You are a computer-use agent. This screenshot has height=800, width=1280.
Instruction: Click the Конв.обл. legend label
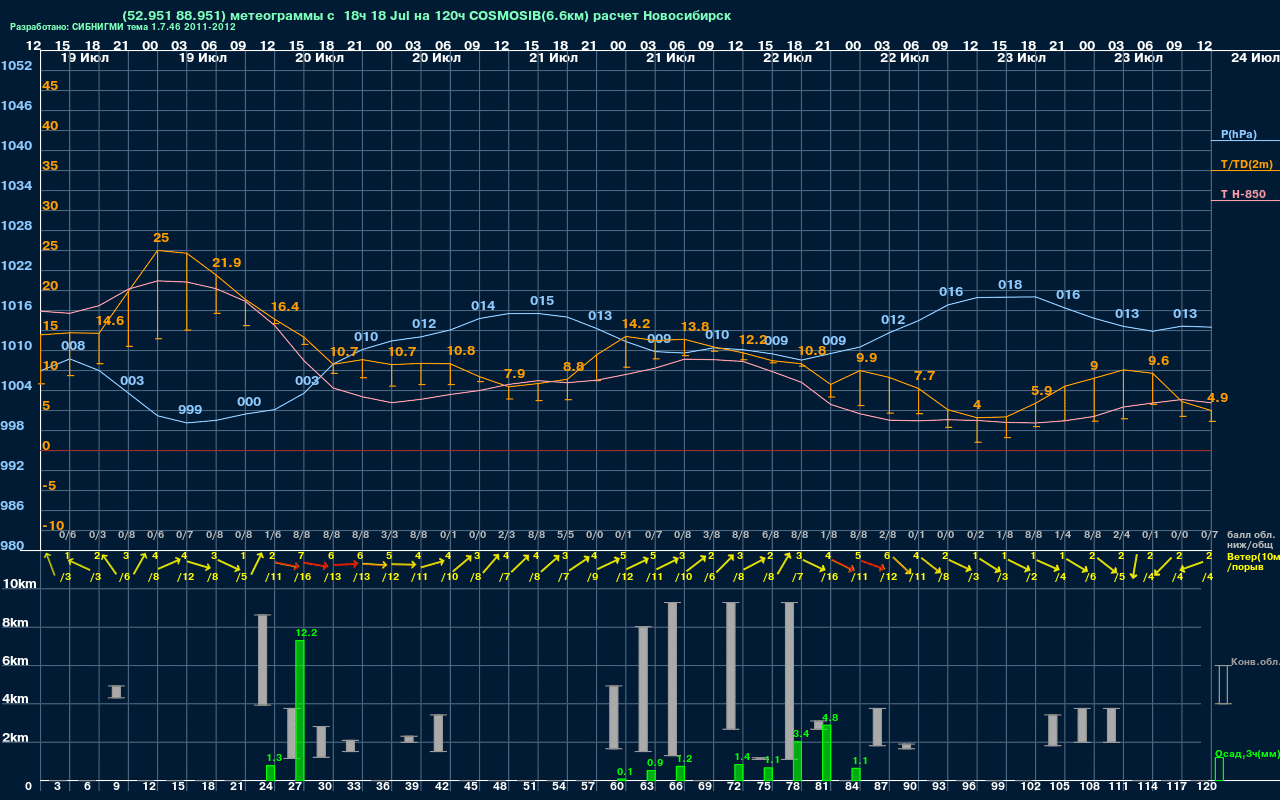tap(1255, 662)
